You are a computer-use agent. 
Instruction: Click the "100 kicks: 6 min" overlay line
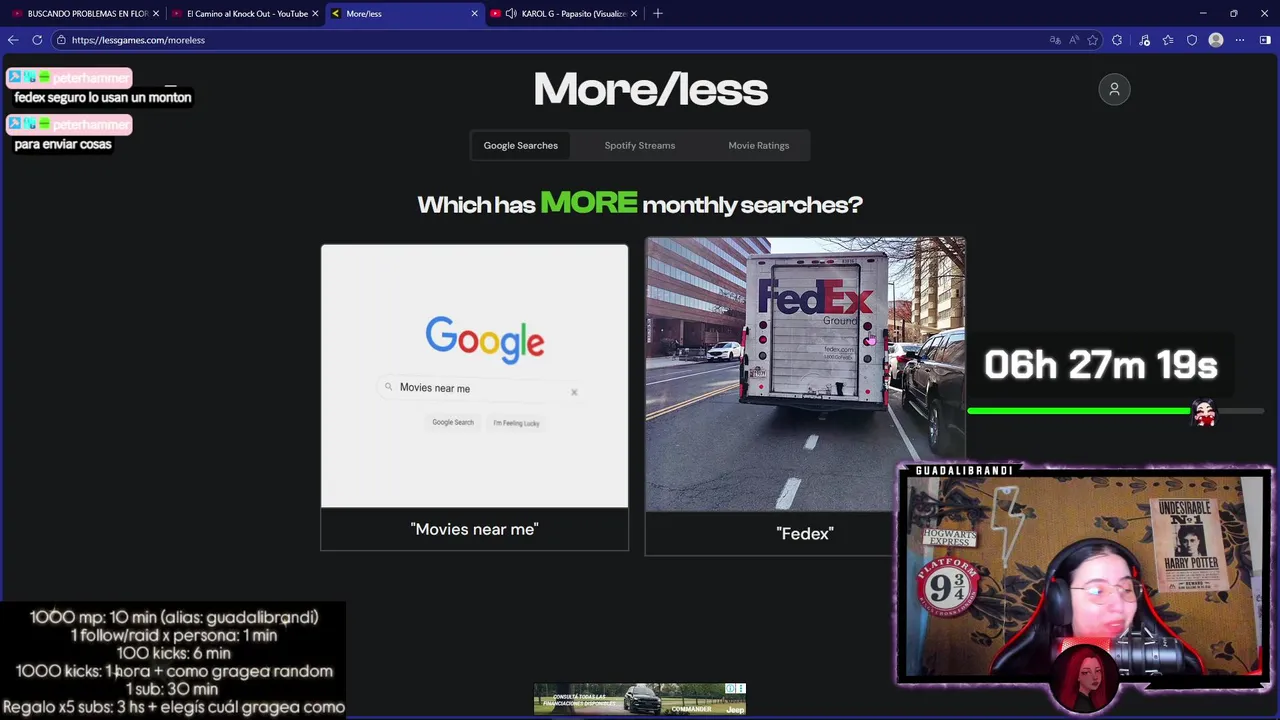click(x=173, y=653)
